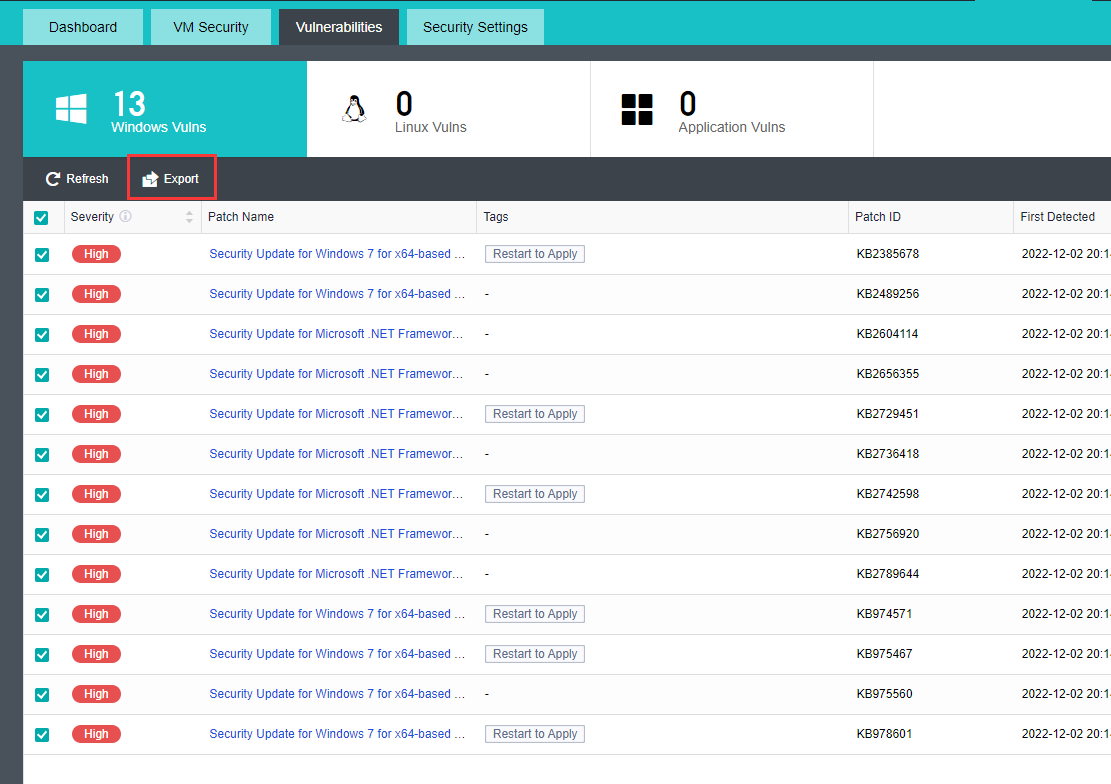
Task: Click the Severity info icon
Action: tap(126, 217)
